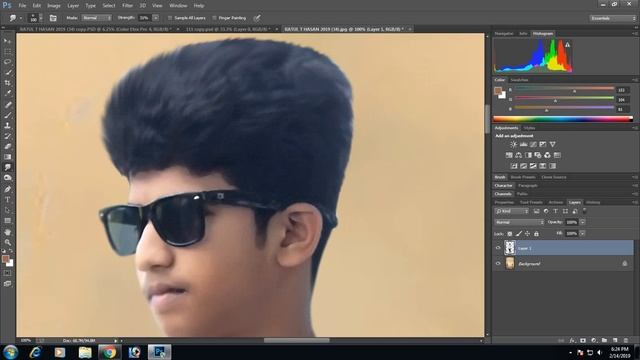Select the Quick Selection tool
640x360 pixels.
pos(7,73)
